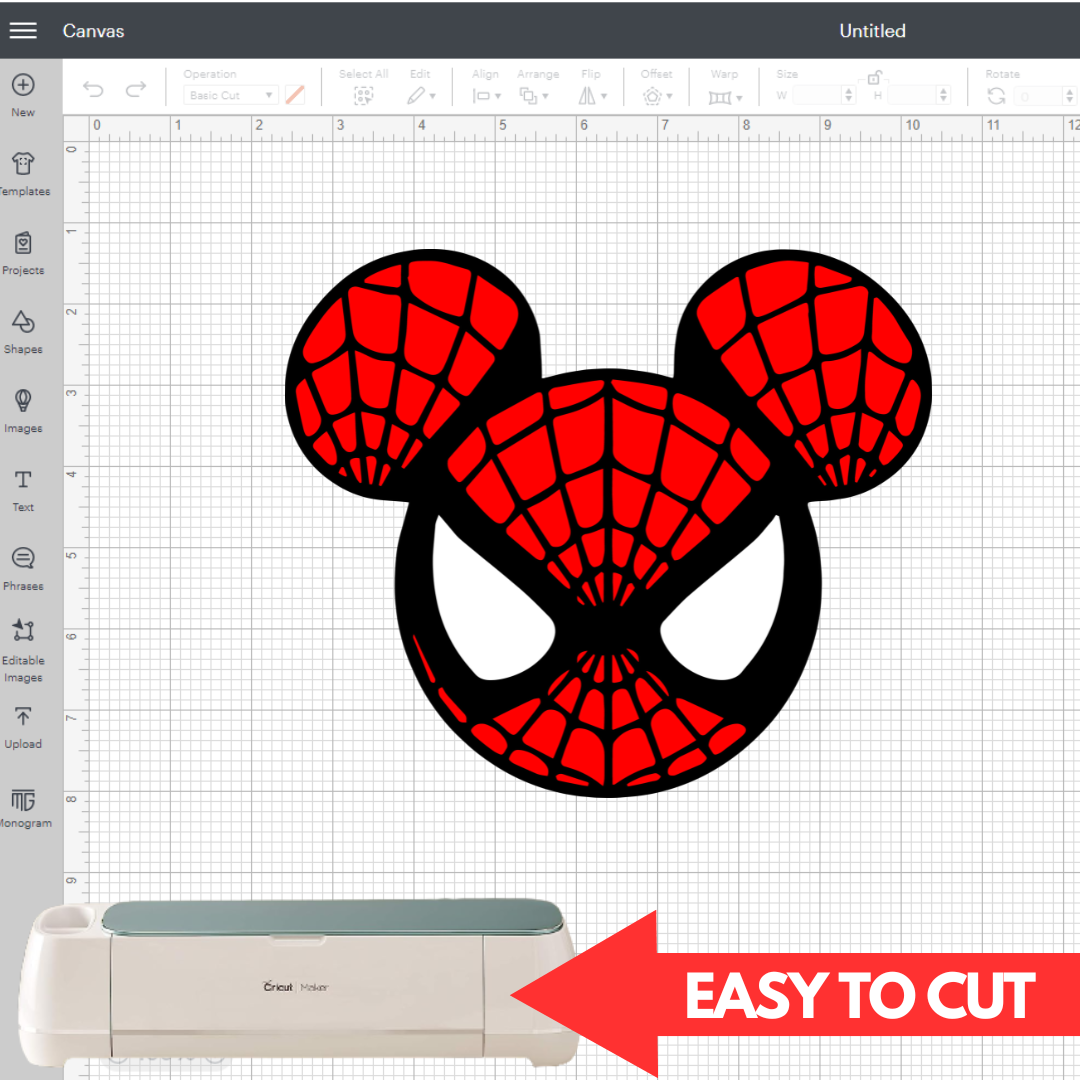Image resolution: width=1080 pixels, height=1080 pixels.
Task: Select the Text tool
Action: click(23, 490)
